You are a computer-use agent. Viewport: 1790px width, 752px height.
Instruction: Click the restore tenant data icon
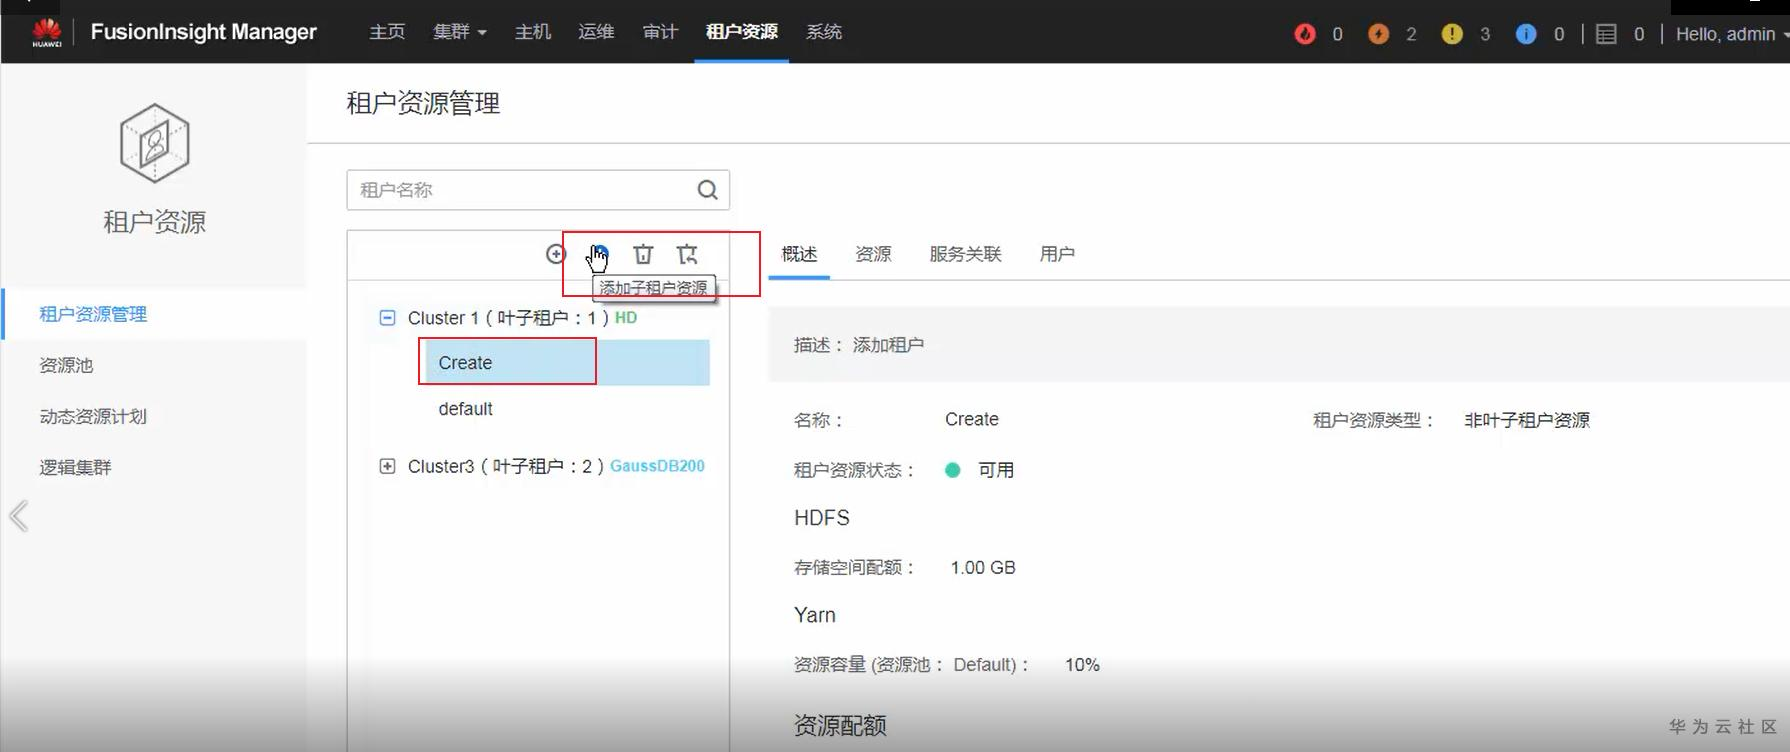pos(687,254)
